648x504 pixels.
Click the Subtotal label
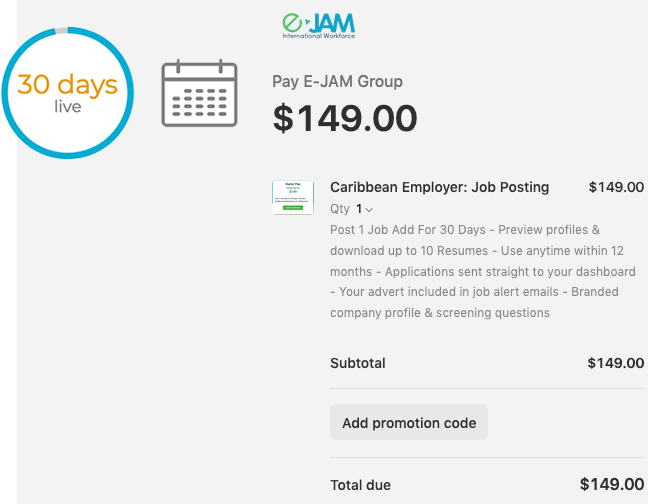pos(358,363)
